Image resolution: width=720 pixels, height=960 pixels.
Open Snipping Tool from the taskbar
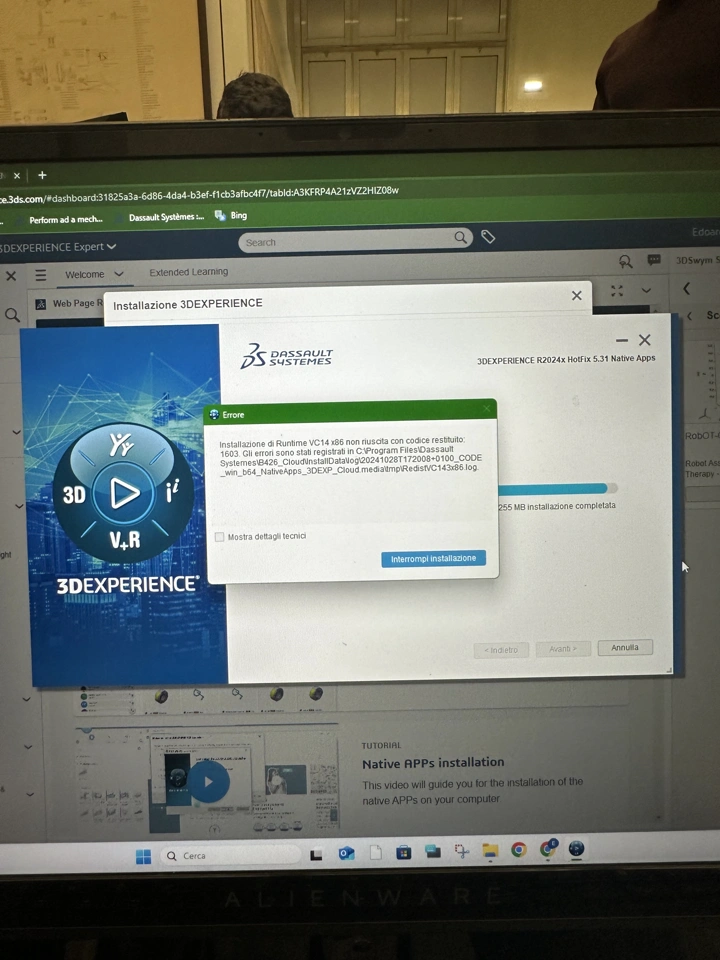point(461,850)
